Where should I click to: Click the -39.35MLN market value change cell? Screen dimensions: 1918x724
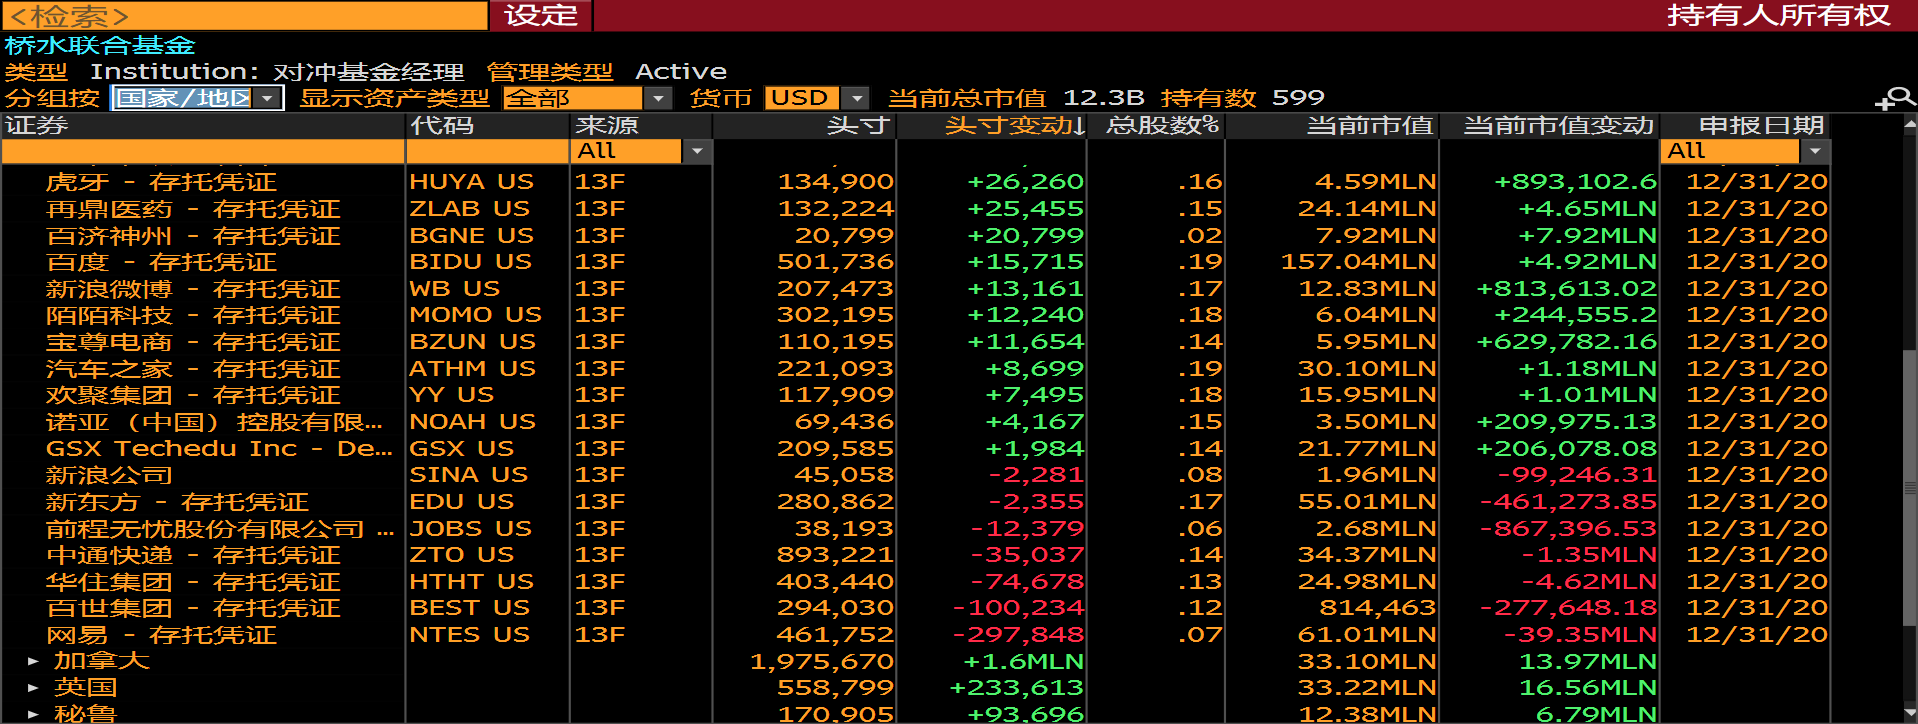click(1580, 635)
